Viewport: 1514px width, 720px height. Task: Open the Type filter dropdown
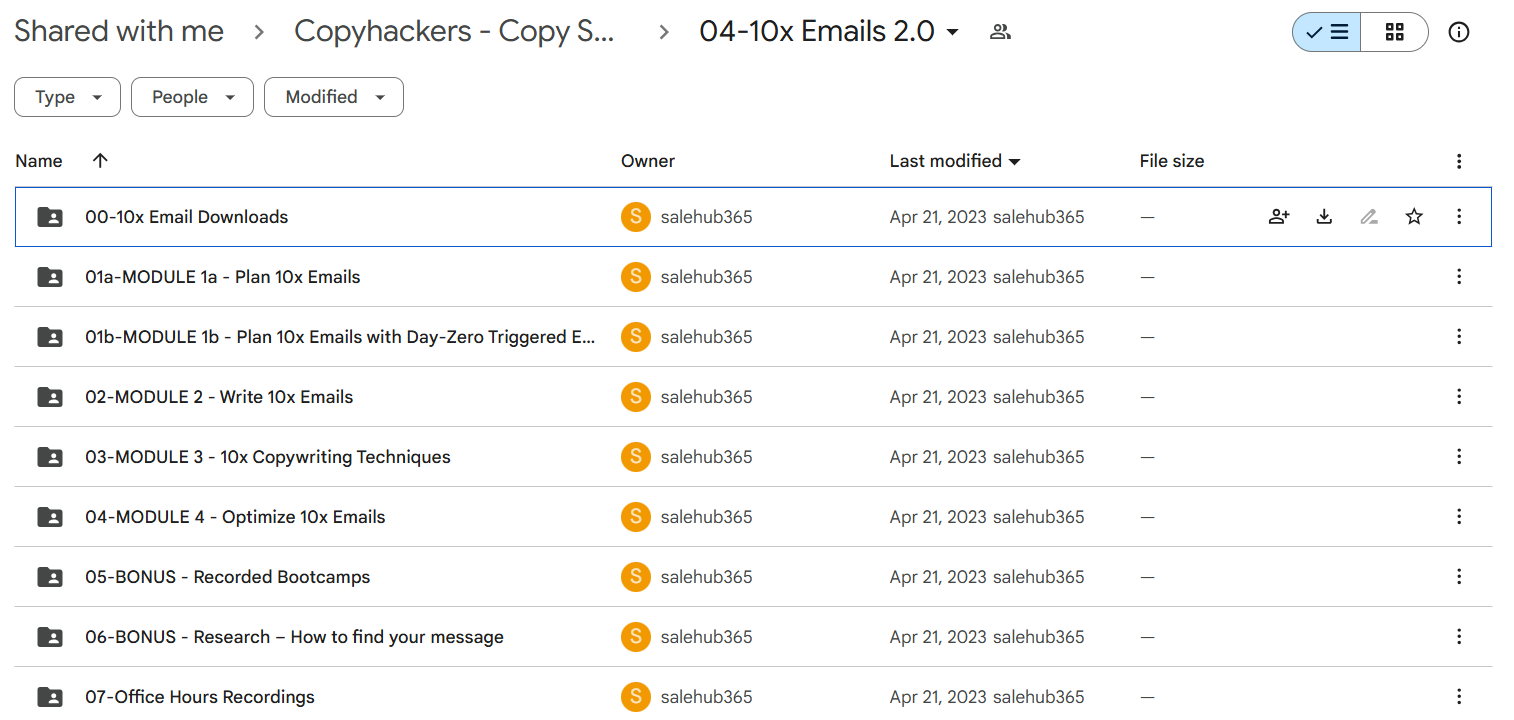(x=67, y=97)
